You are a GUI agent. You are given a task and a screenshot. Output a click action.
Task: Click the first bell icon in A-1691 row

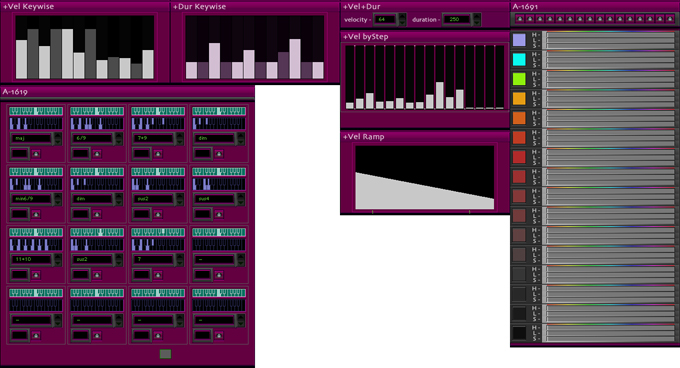(x=520, y=19)
